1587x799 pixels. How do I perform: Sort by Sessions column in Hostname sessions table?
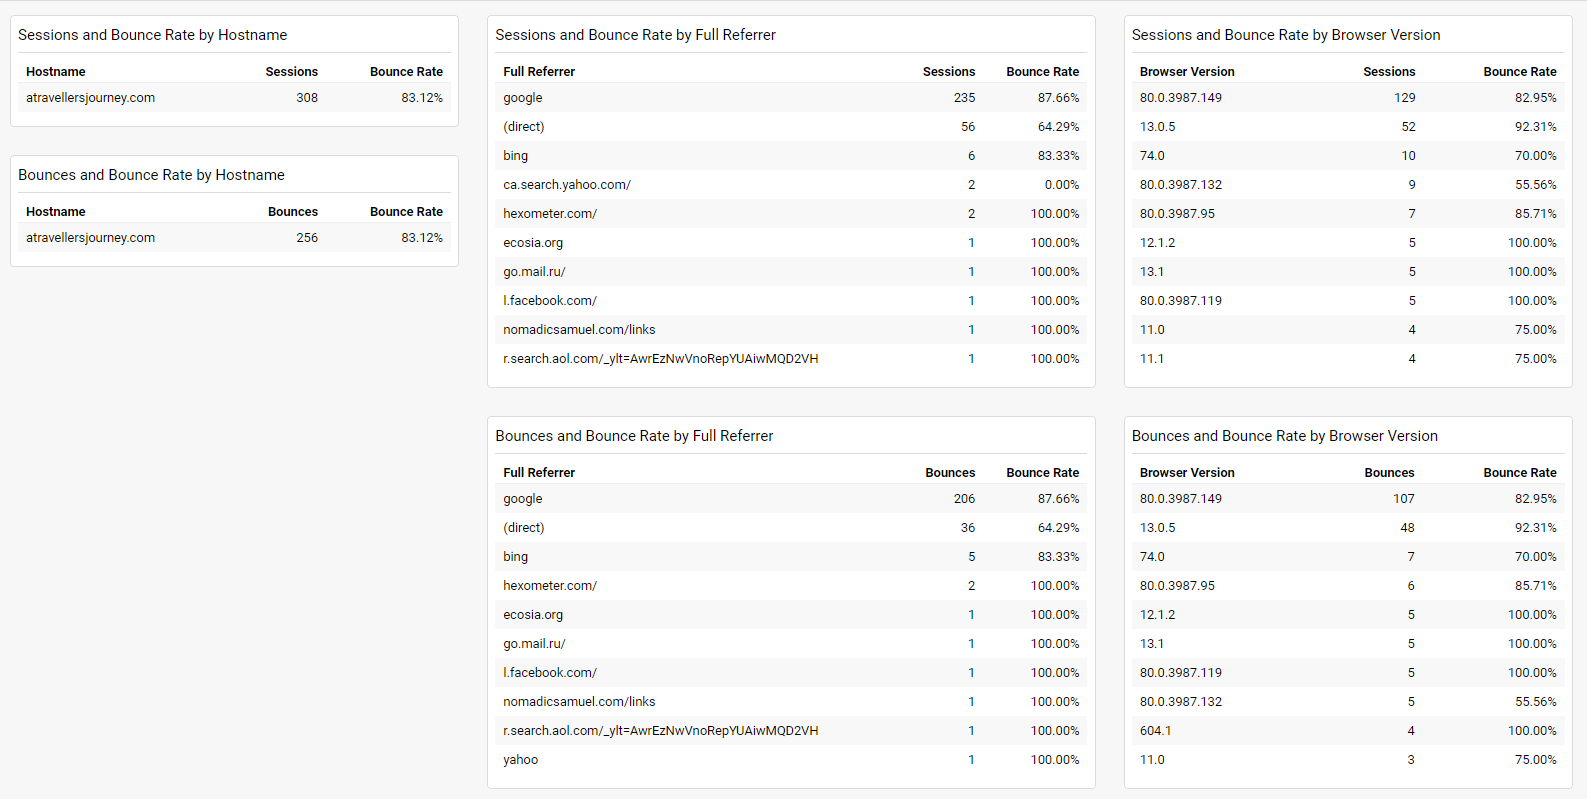pyautogui.click(x=291, y=72)
